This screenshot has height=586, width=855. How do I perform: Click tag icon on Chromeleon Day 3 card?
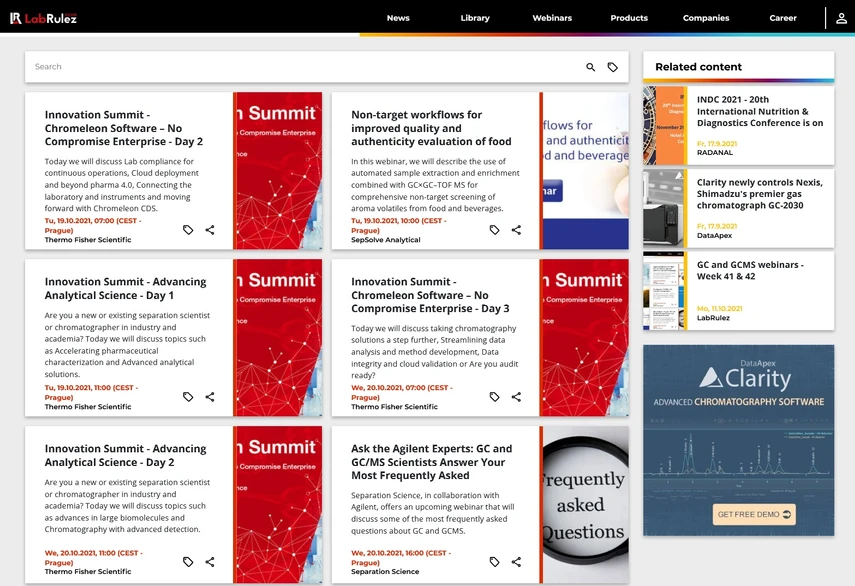click(x=495, y=397)
